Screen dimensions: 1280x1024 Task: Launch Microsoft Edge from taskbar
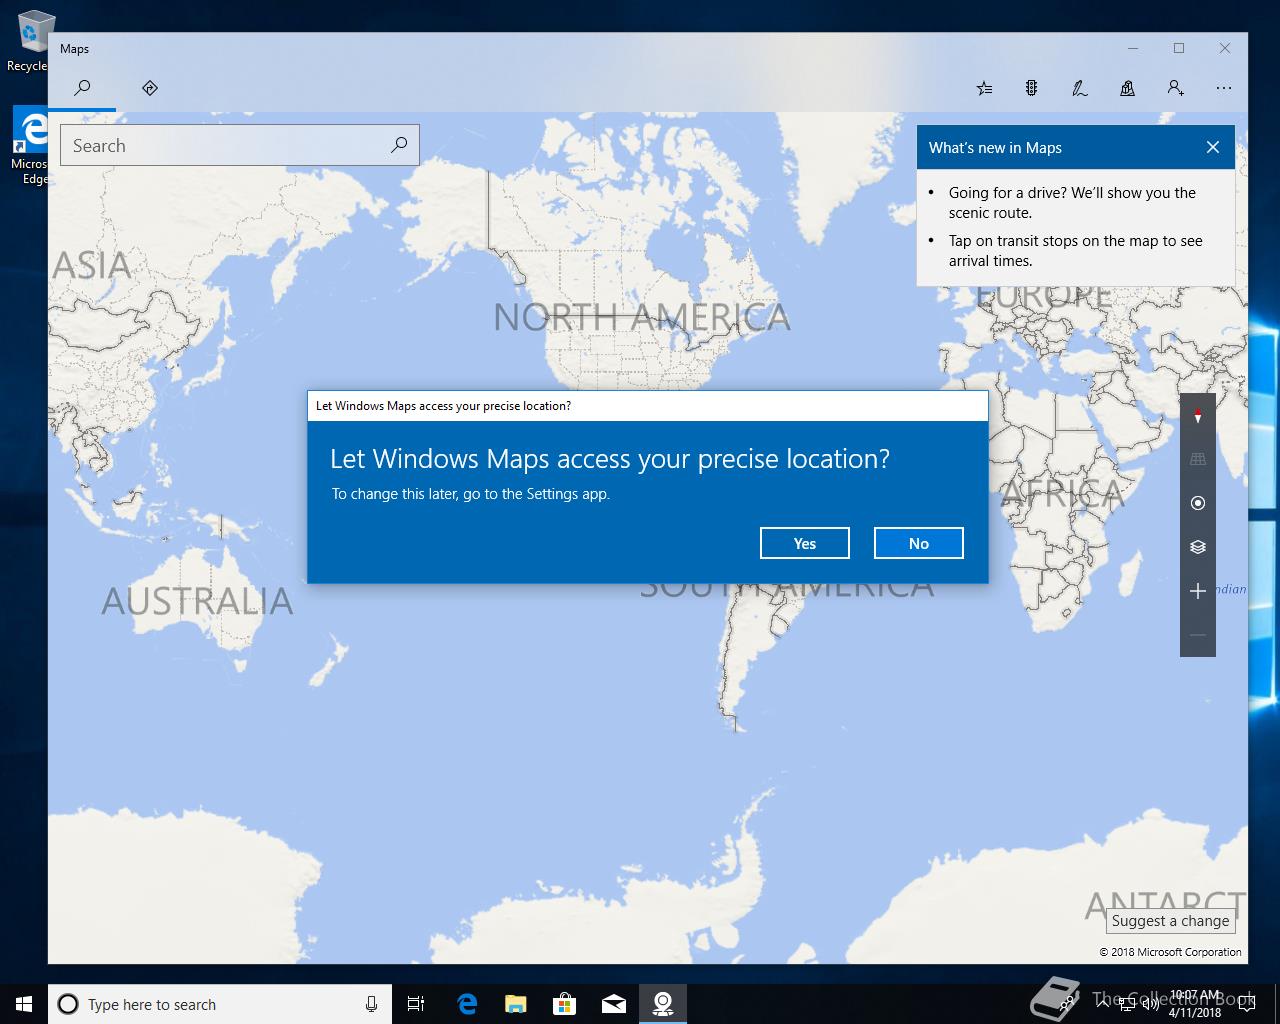(467, 1004)
